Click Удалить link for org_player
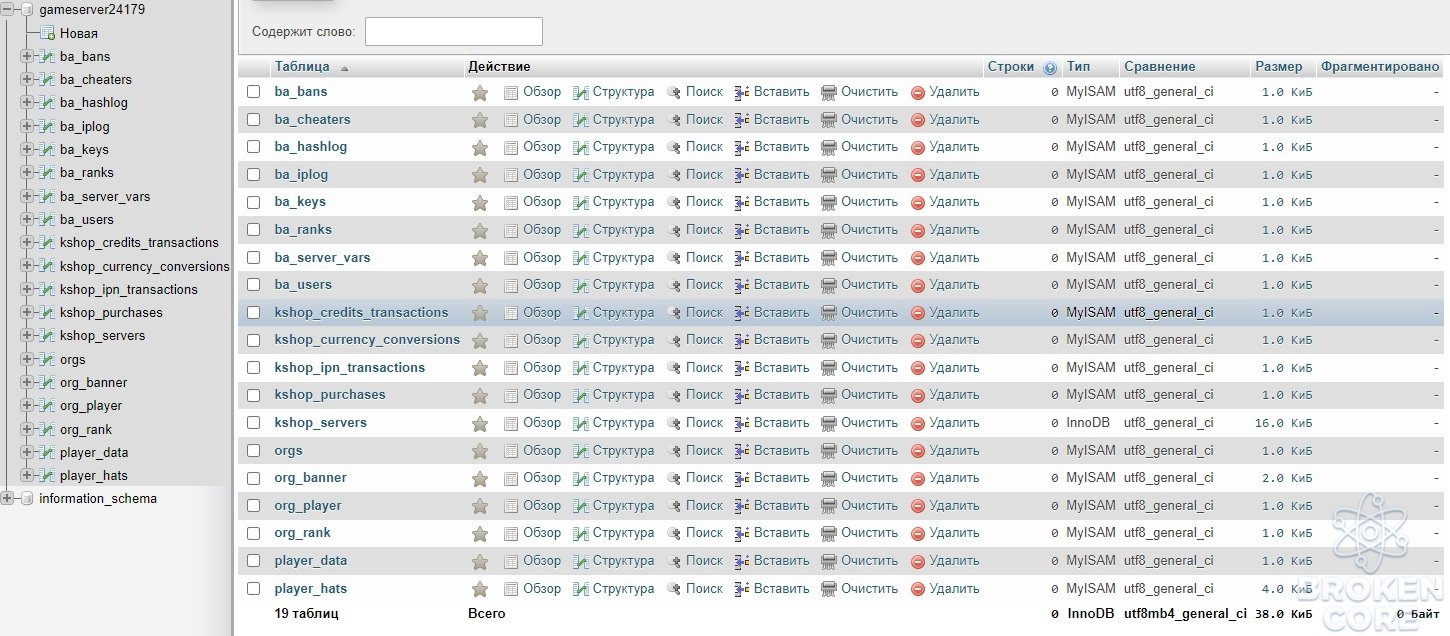The height and width of the screenshot is (636, 1450). 954,506
